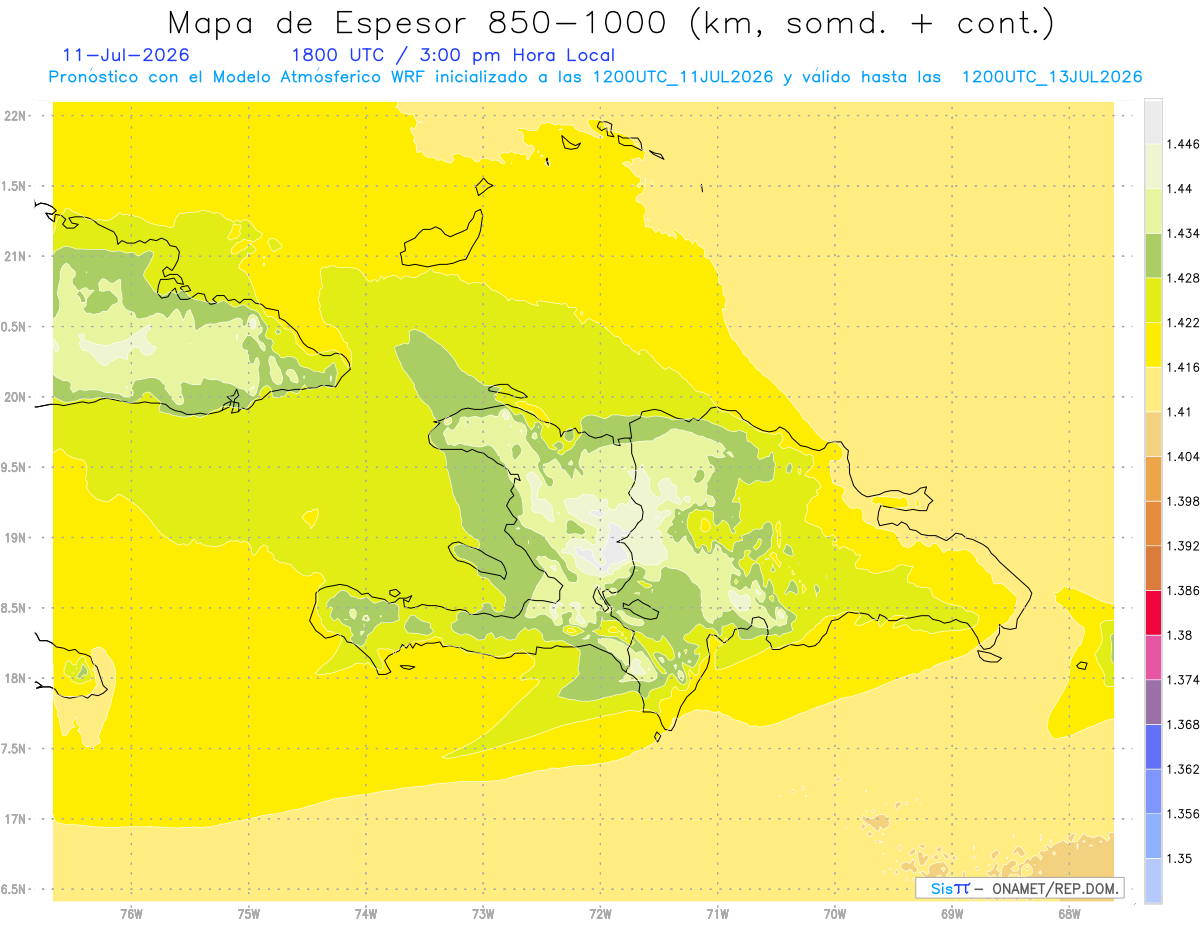Click the legend value "1.434"
Screen dimensions: 1200x927
tap(1183, 233)
